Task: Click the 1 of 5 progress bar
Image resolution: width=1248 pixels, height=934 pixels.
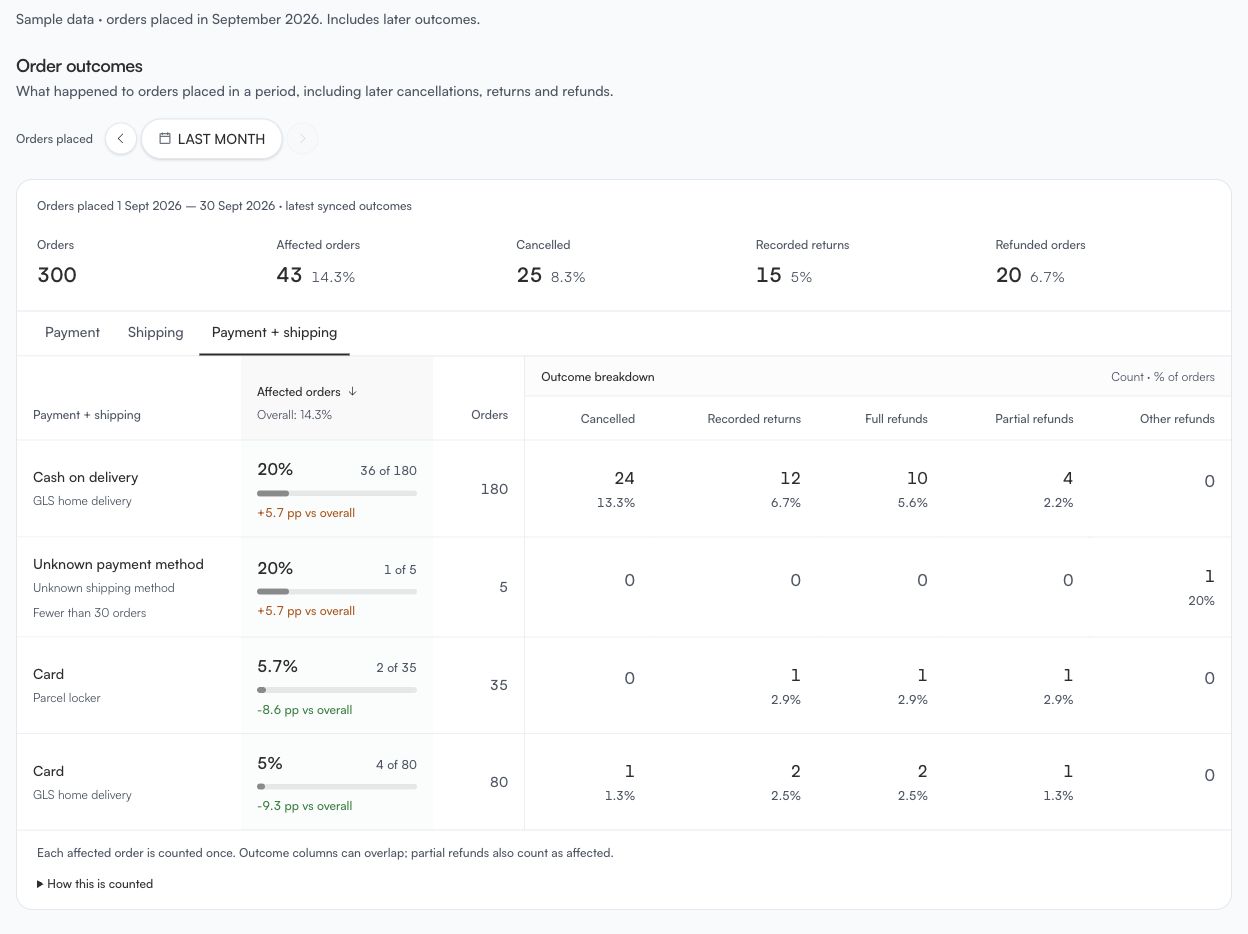Action: click(x=337, y=591)
